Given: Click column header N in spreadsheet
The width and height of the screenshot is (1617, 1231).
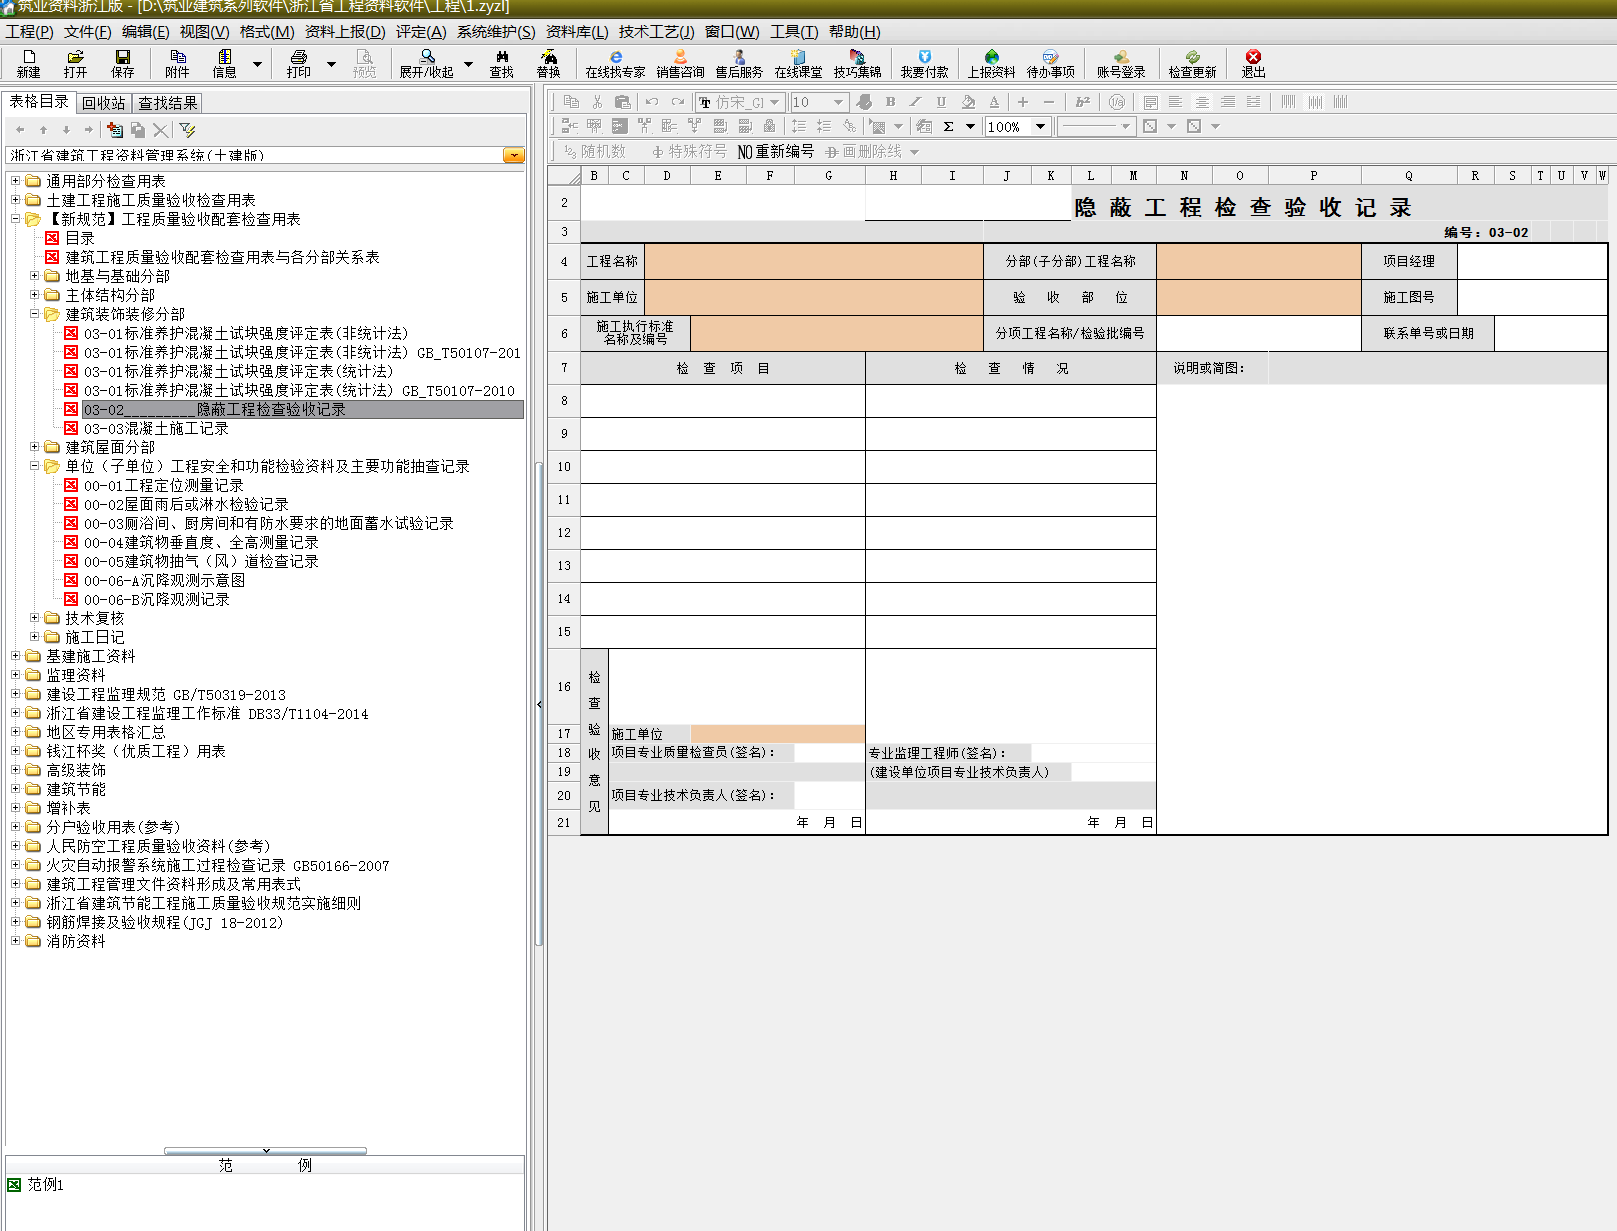Looking at the screenshot, I should pyautogui.click(x=1184, y=175).
